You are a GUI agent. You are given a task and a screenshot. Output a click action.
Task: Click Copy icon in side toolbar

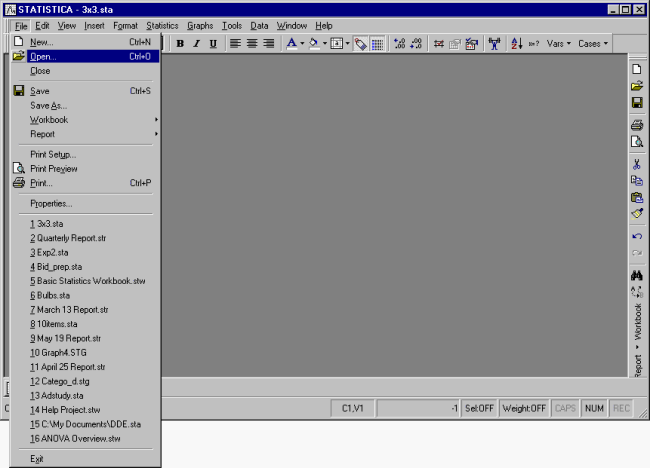(637, 181)
